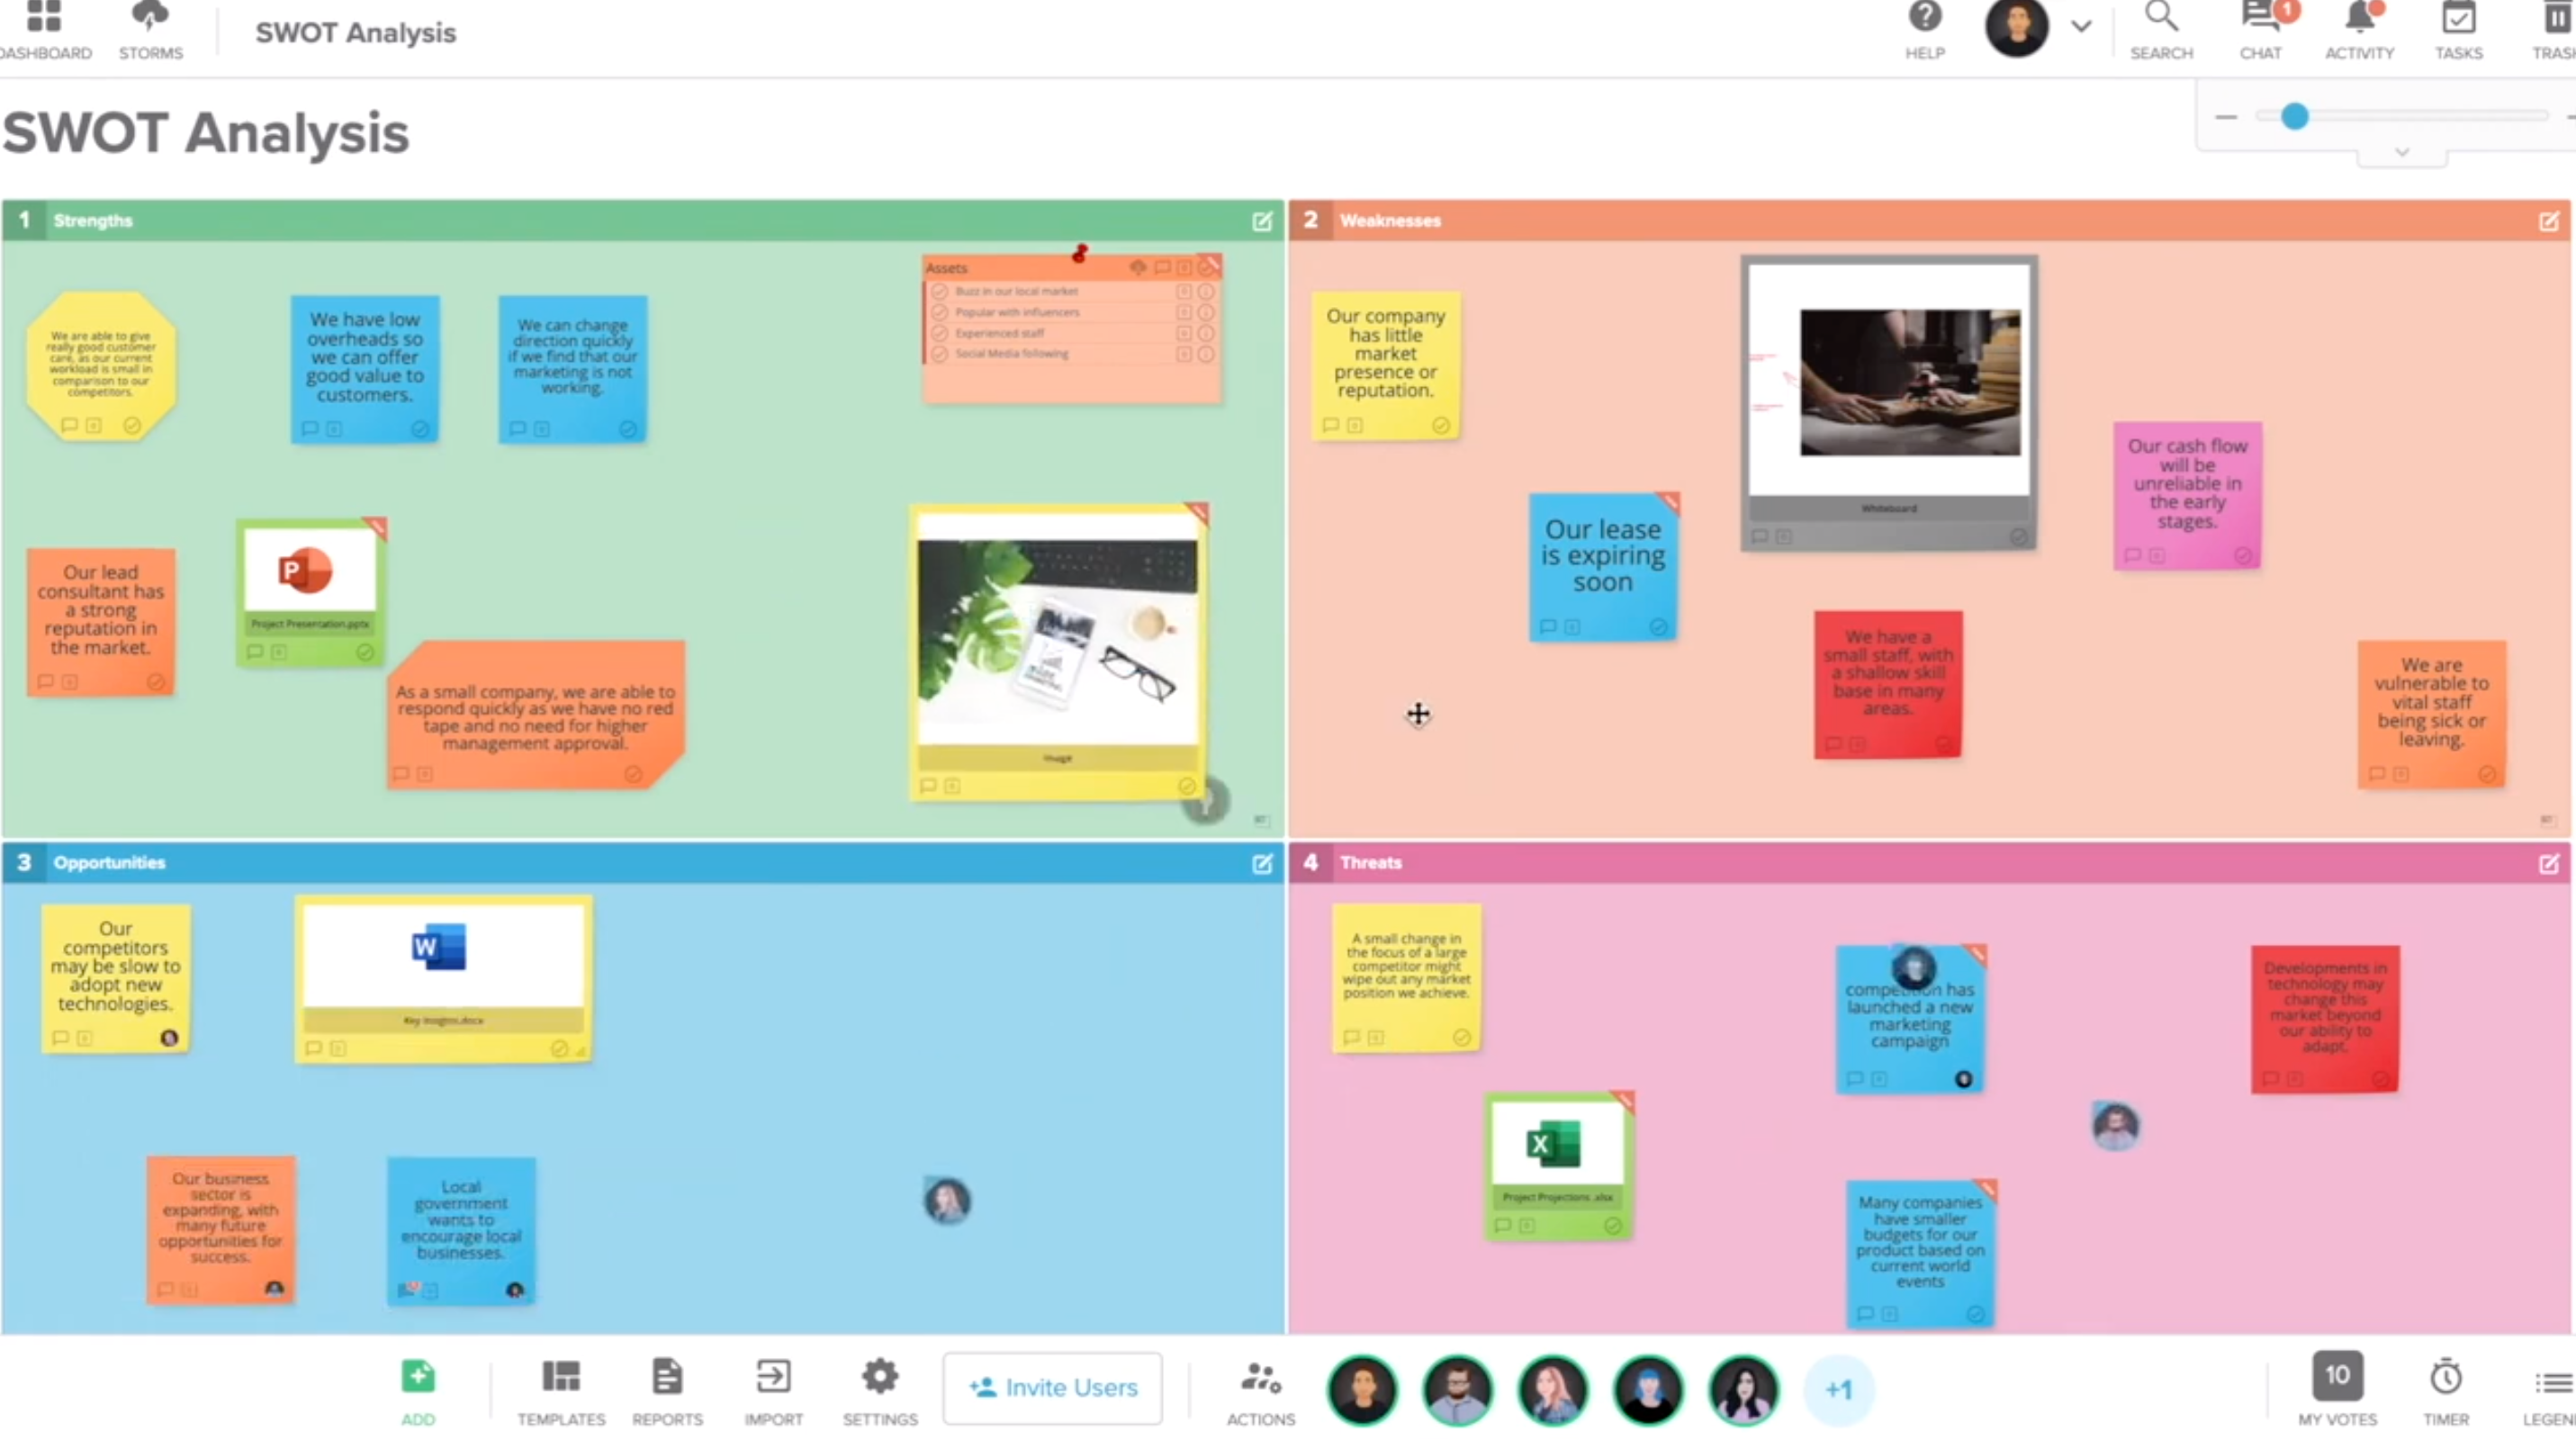Click the TIMER control

[x=2445, y=1387]
